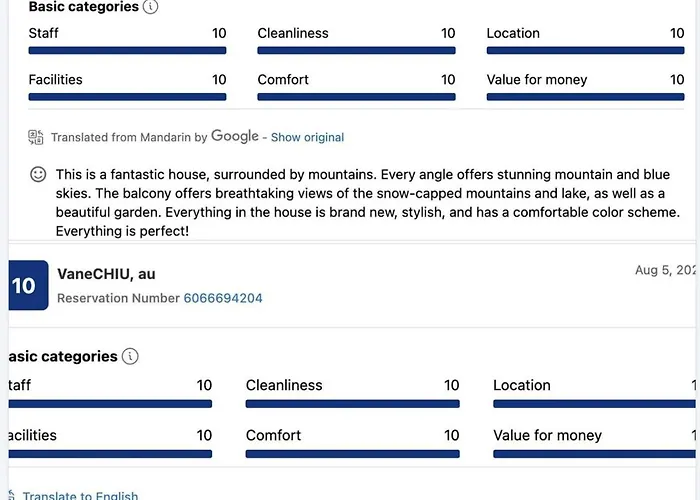This screenshot has height=500, width=700.
Task: Click the reviewer name VaneCHIU, au
Action: [106, 274]
